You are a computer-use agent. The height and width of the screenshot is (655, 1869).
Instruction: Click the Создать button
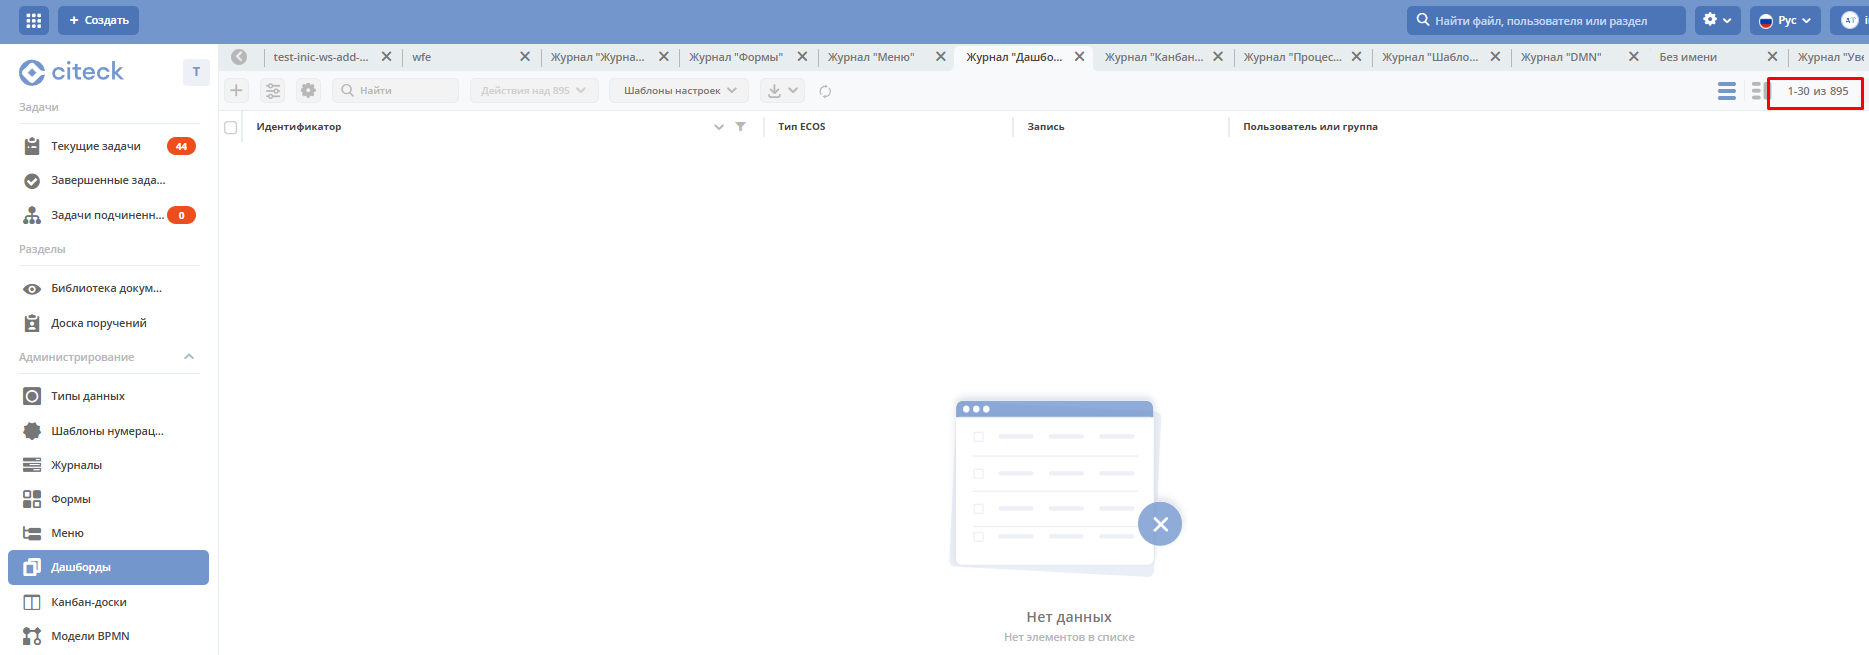coord(98,20)
